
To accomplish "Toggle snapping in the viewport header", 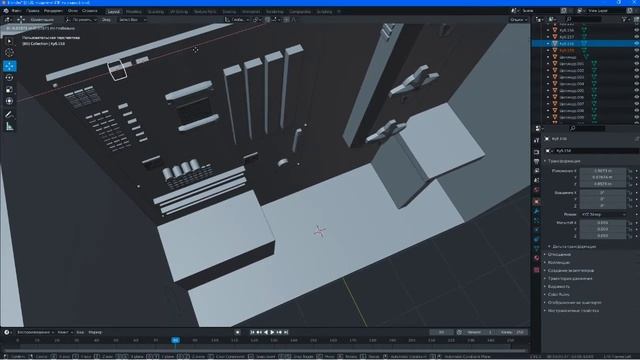I will click(x=267, y=20).
